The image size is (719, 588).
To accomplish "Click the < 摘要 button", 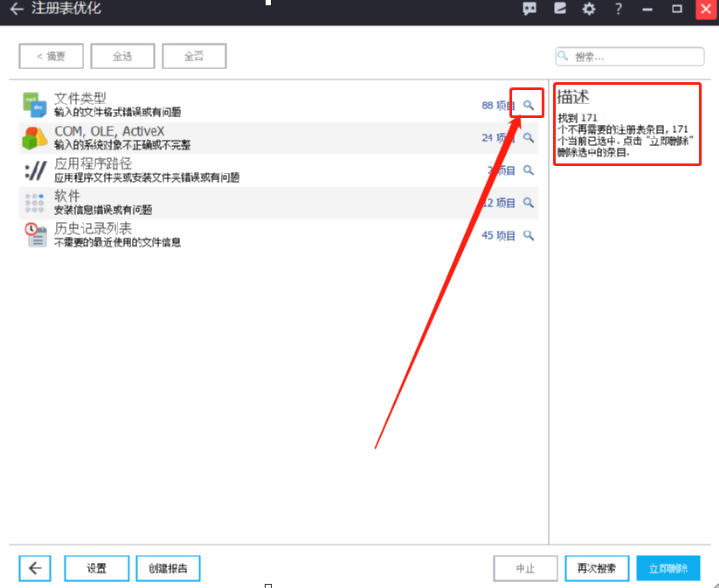I will click(x=51, y=56).
